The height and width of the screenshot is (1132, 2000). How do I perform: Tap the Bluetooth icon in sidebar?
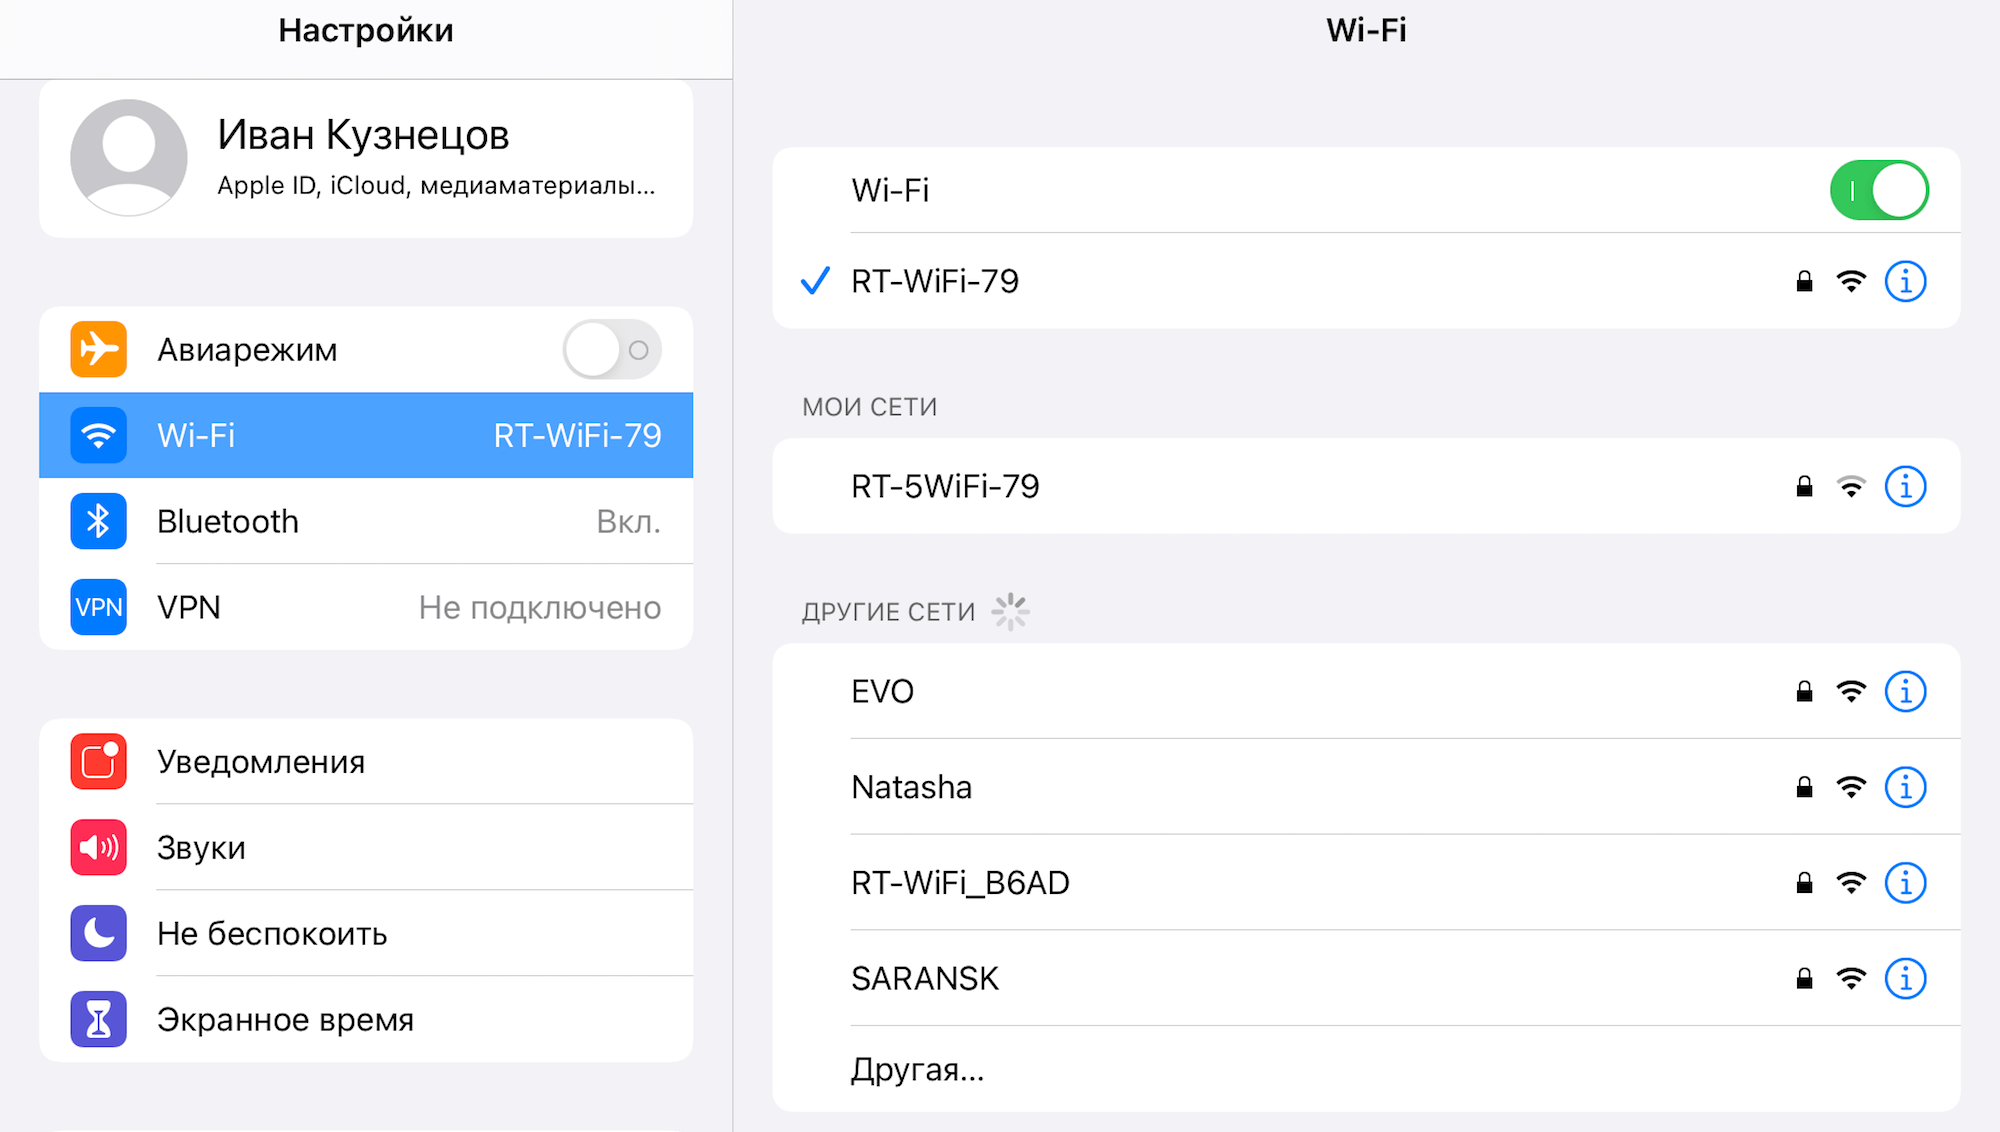click(98, 521)
